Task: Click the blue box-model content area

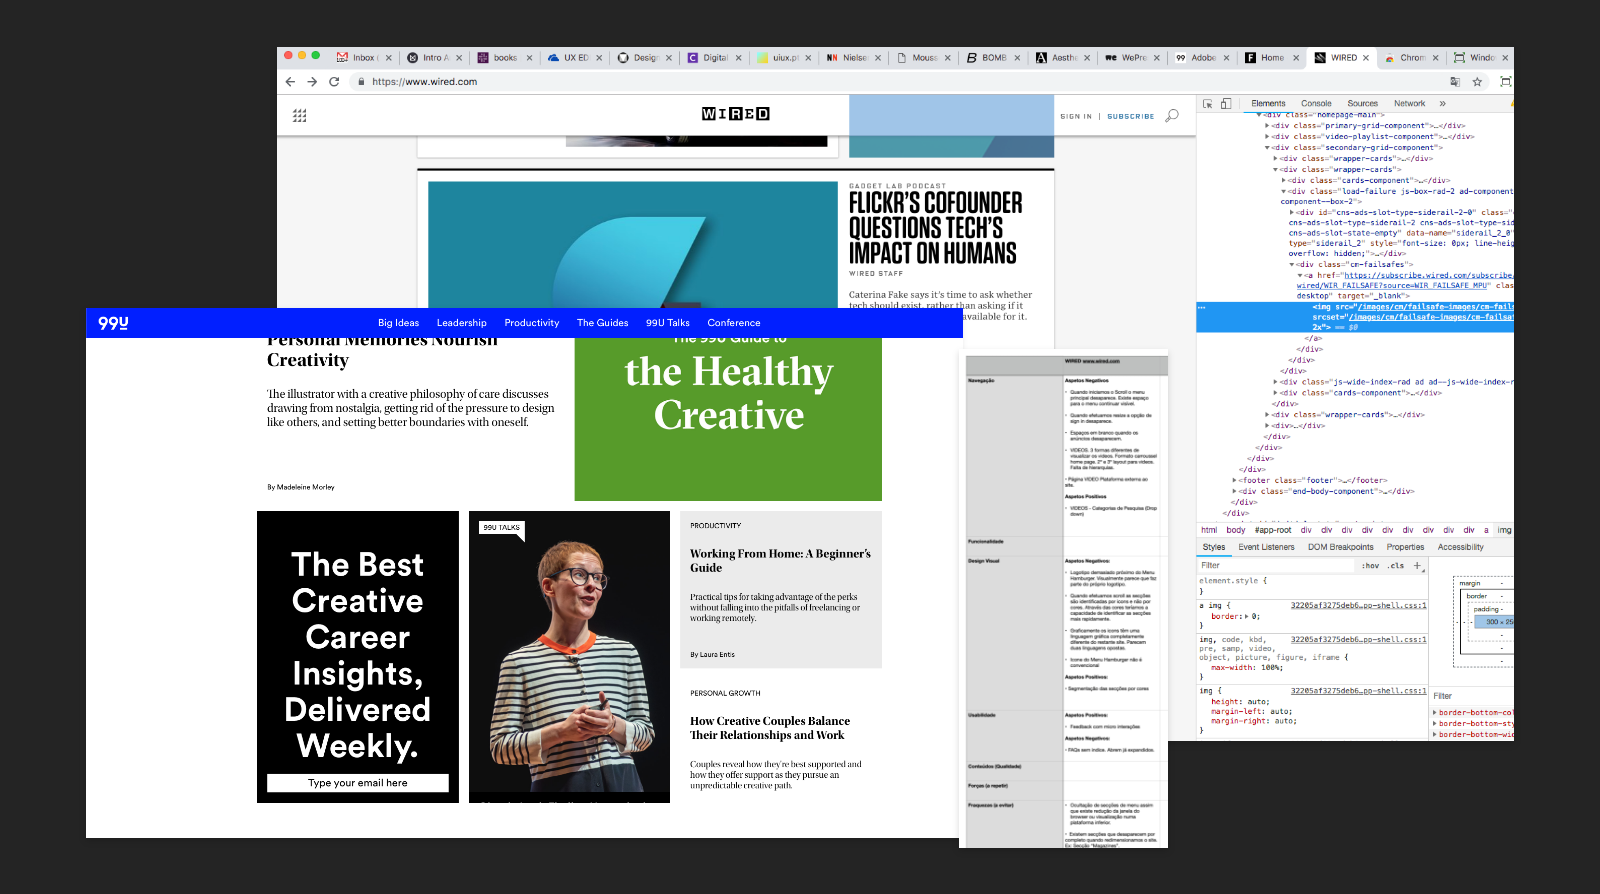Action: click(1494, 622)
